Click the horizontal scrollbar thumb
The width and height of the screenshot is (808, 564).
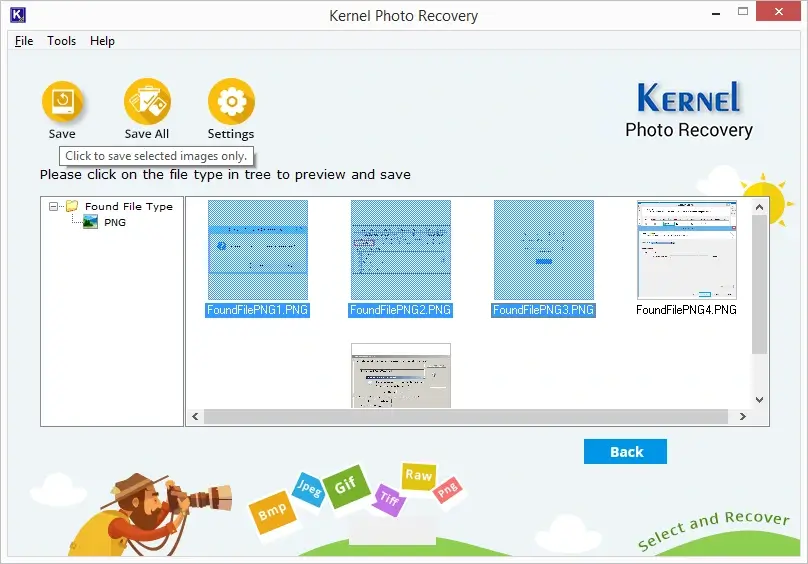point(466,417)
